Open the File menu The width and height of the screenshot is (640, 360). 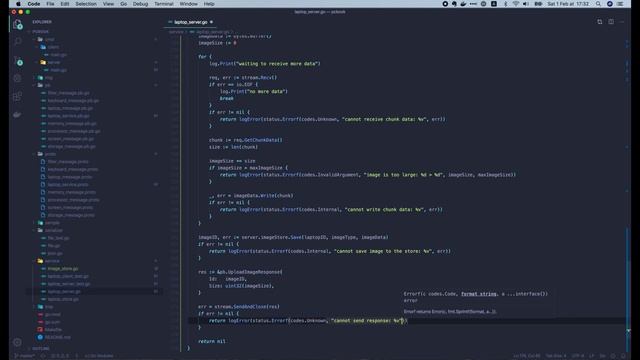[x=50, y=4]
